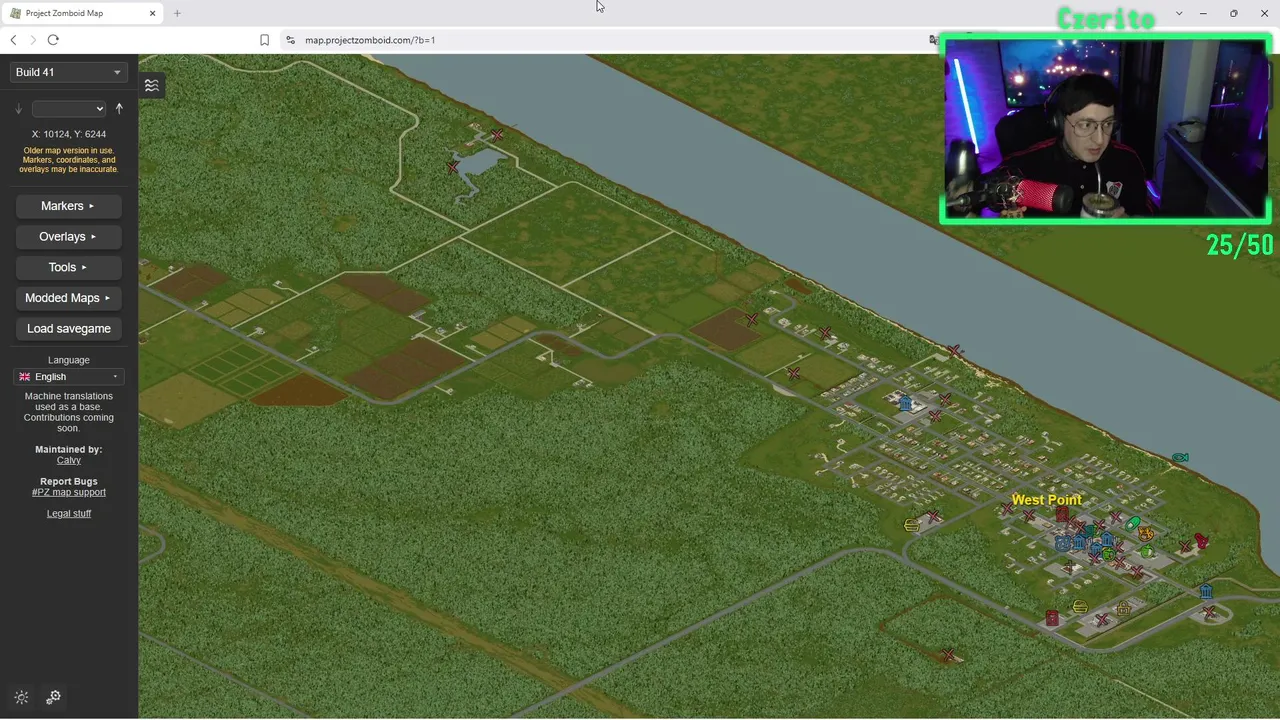Click the 'Maintained by:' label
The height and width of the screenshot is (720, 1280).
(69, 449)
